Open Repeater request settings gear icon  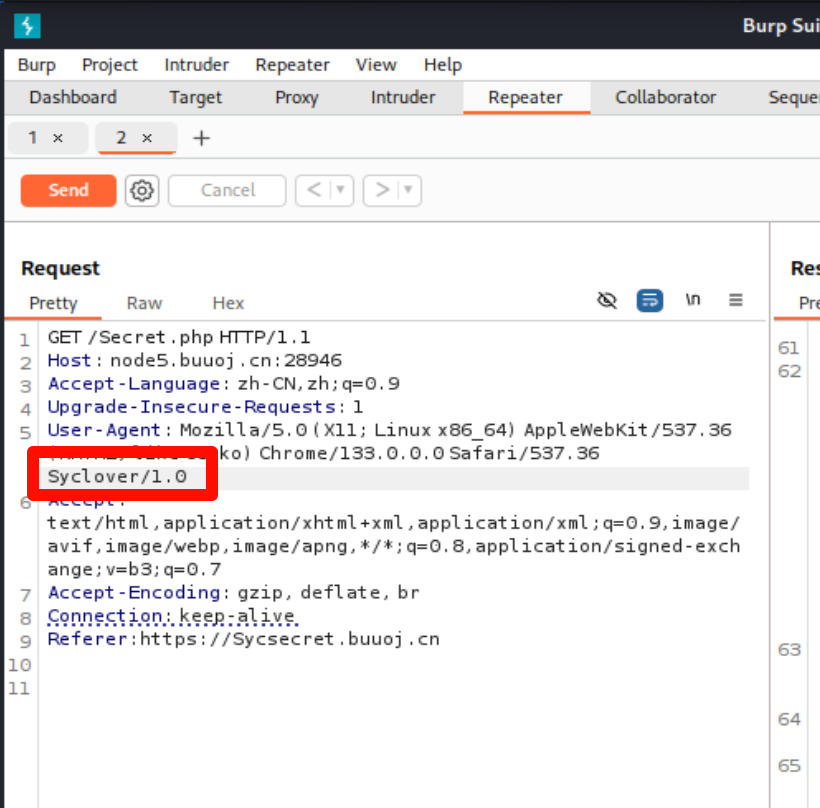(x=142, y=190)
